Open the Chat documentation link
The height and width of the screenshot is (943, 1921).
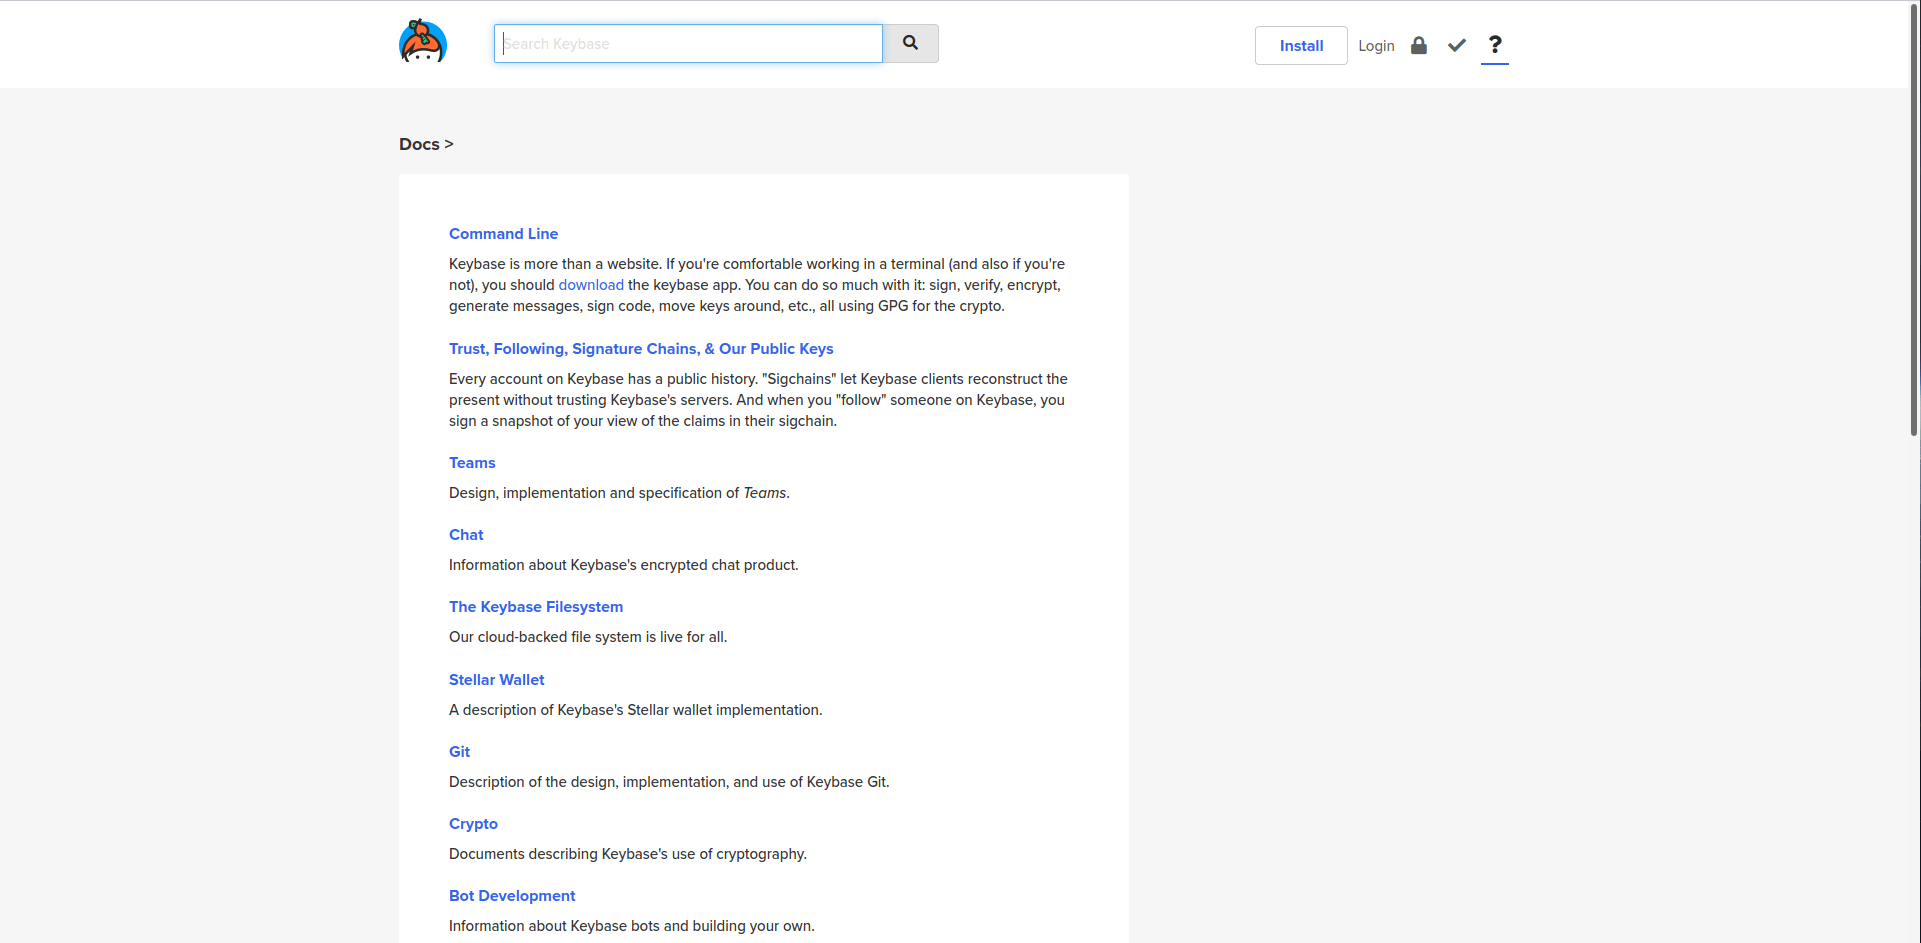pyautogui.click(x=466, y=535)
